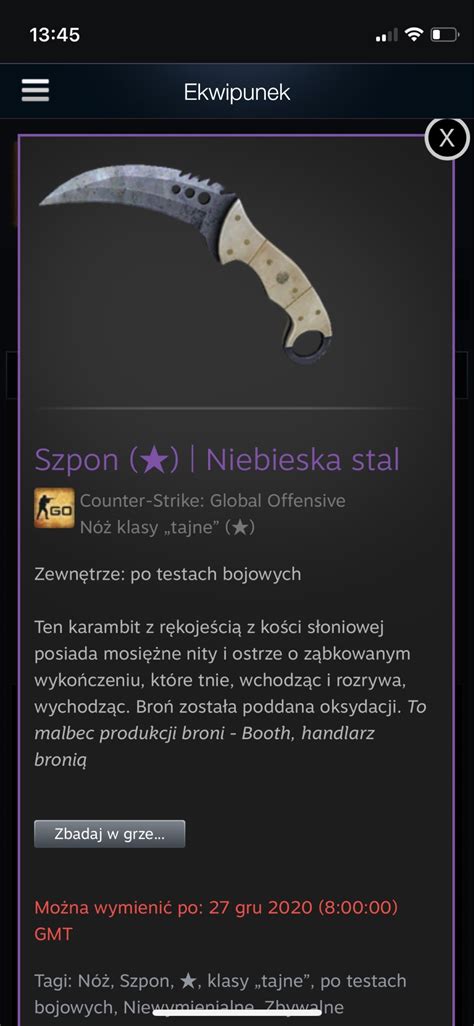This screenshot has height=1026, width=474.
Task: Tap the star symbol in item title
Action: [154, 460]
